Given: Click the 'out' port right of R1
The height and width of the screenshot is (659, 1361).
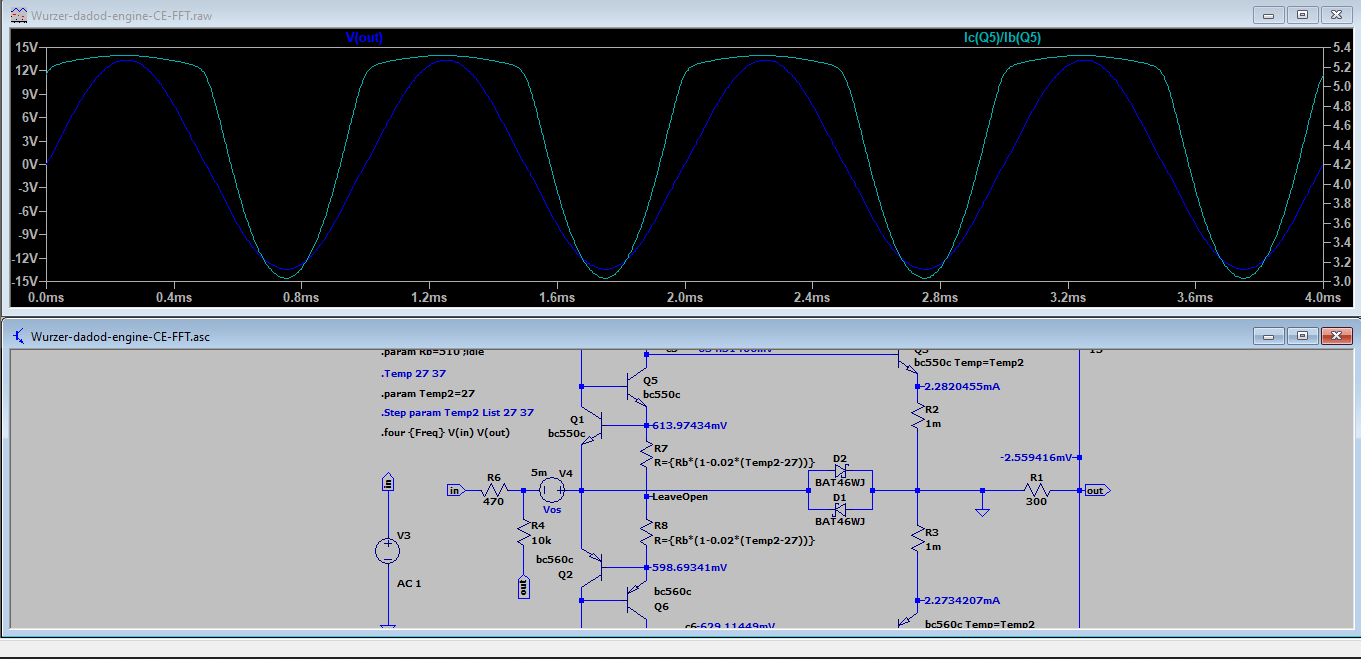Looking at the screenshot, I should 1097,490.
